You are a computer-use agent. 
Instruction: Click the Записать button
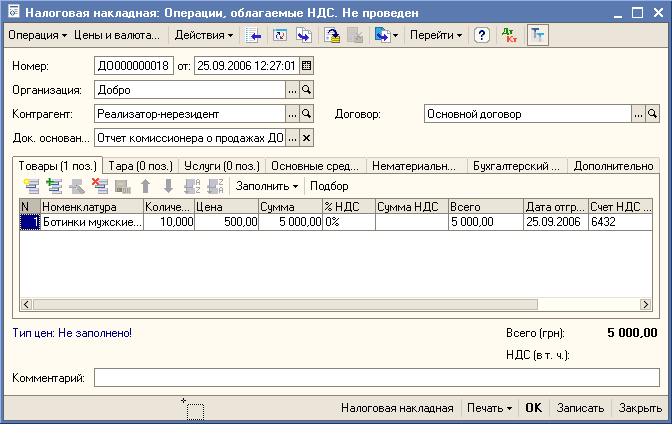pos(580,408)
